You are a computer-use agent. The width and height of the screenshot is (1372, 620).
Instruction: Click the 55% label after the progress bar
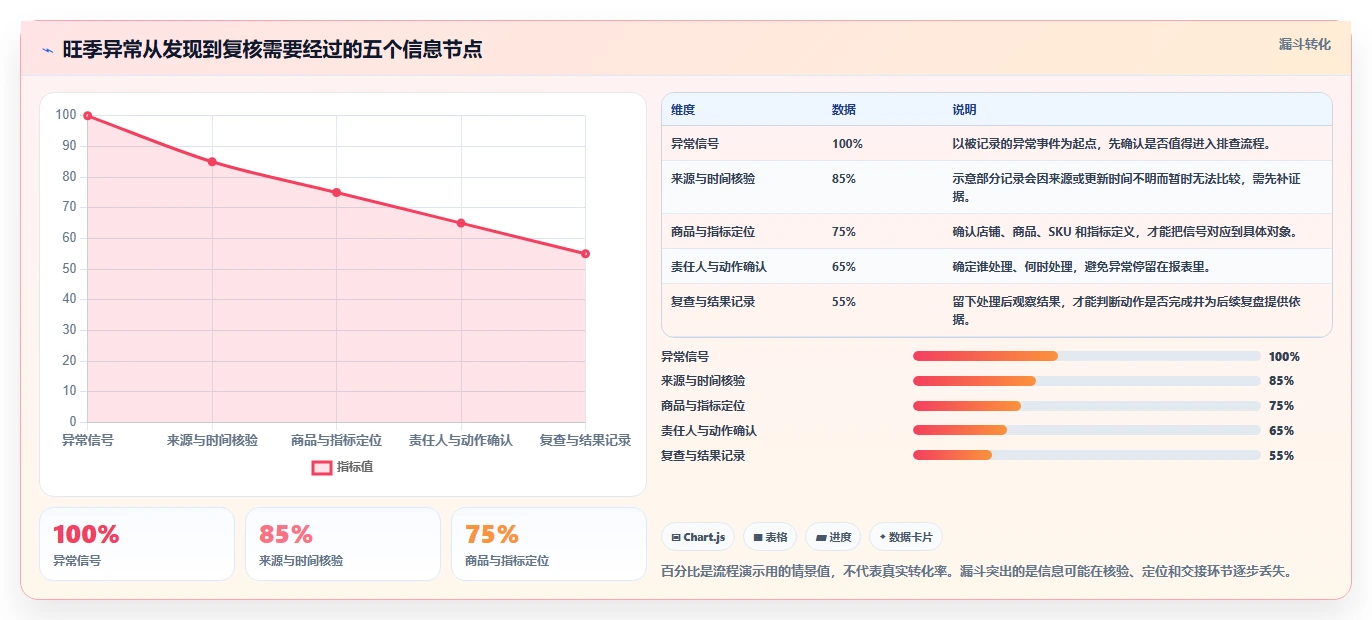[x=1281, y=456]
